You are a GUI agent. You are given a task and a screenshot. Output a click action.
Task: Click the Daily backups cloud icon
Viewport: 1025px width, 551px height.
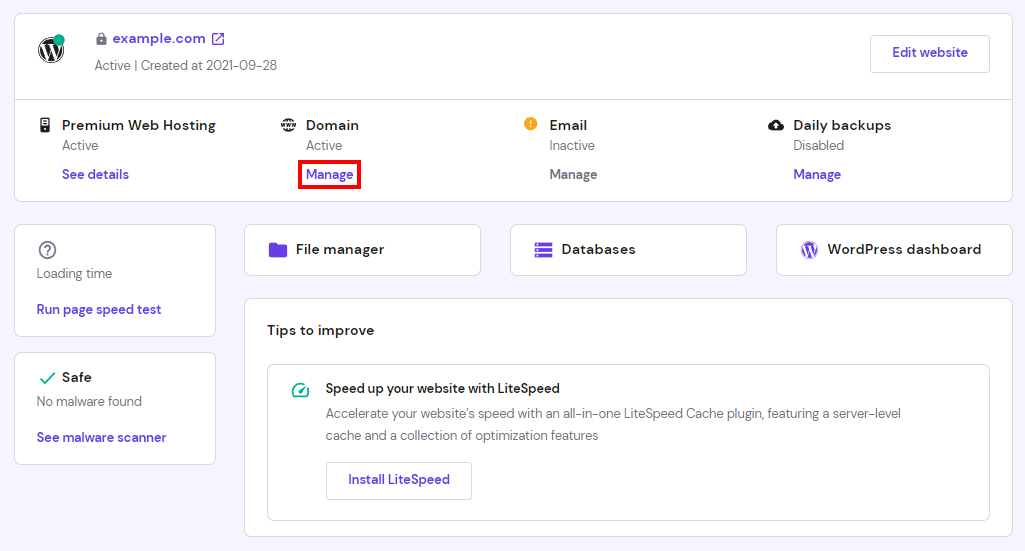tap(776, 125)
